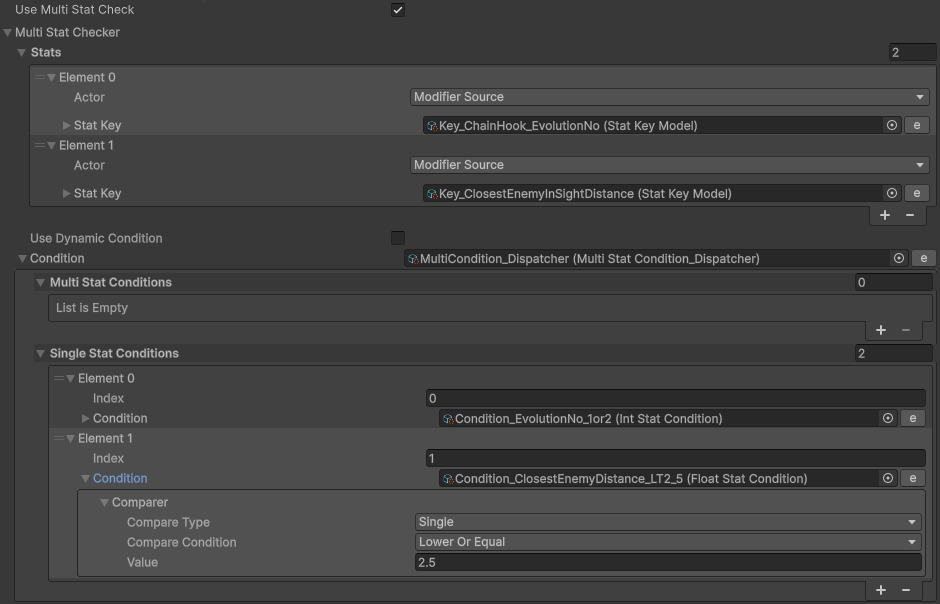The height and width of the screenshot is (604, 940).
Task: Collapse Single Stat Conditions list
Action: tap(41, 354)
